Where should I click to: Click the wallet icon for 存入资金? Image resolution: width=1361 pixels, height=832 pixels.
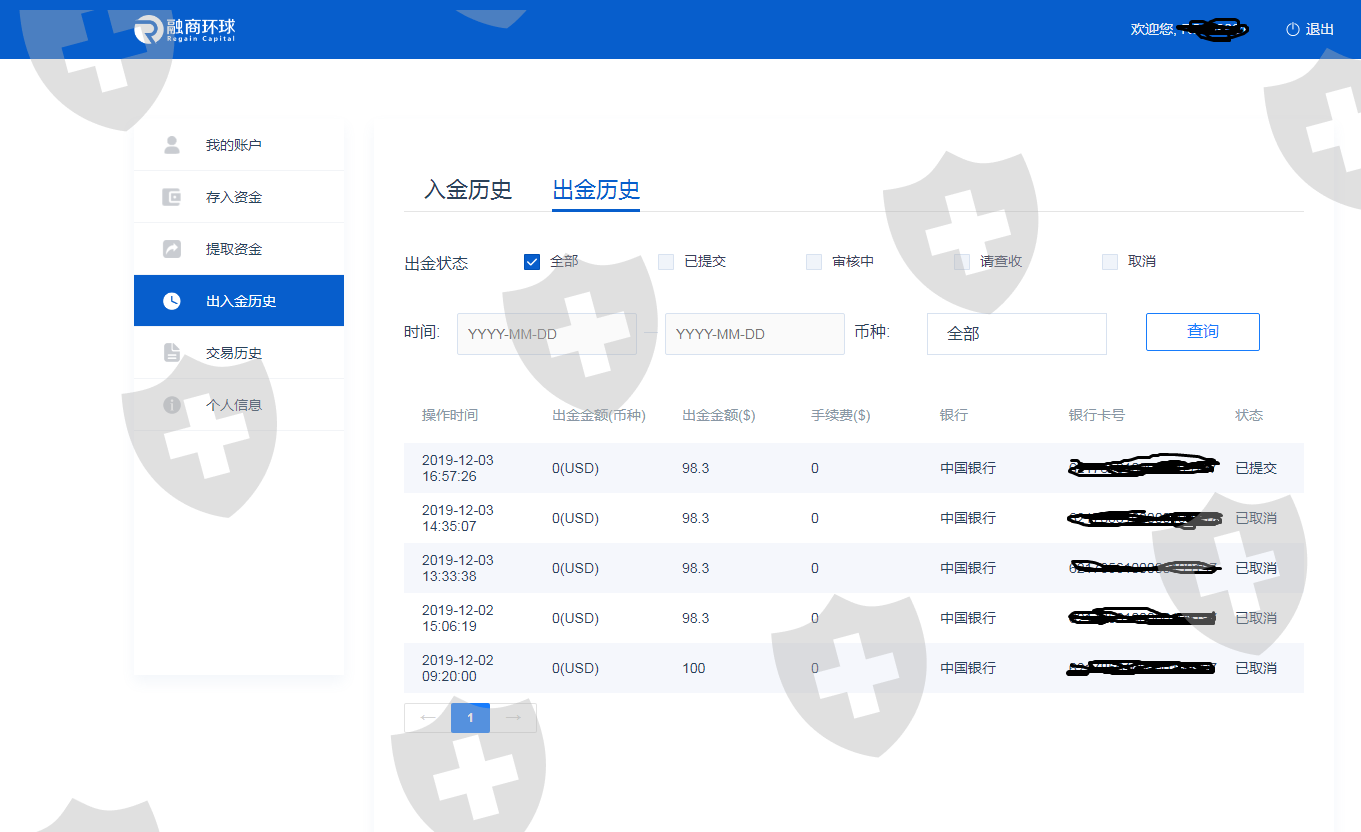point(172,197)
